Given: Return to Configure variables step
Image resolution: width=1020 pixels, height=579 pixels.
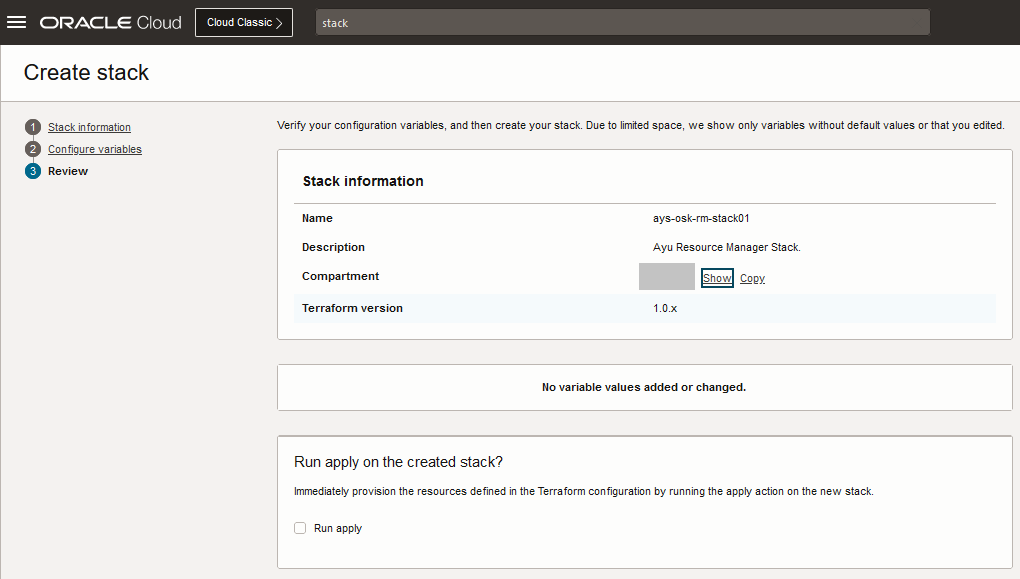Looking at the screenshot, I should point(95,149).
